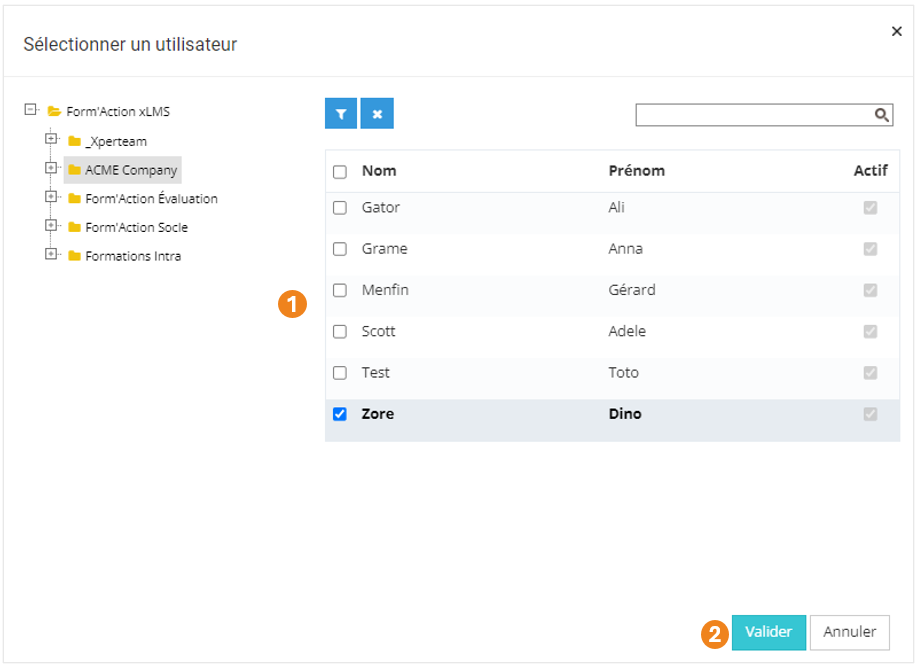Click the Formations Intra folder icon
This screenshot has width=917, height=666.
tap(74, 256)
